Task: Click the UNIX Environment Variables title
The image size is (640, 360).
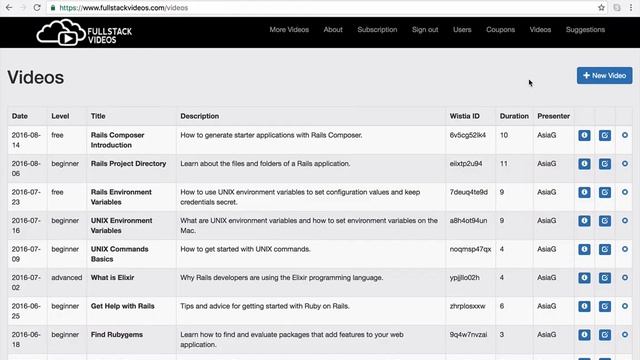Action: [x=121, y=225]
